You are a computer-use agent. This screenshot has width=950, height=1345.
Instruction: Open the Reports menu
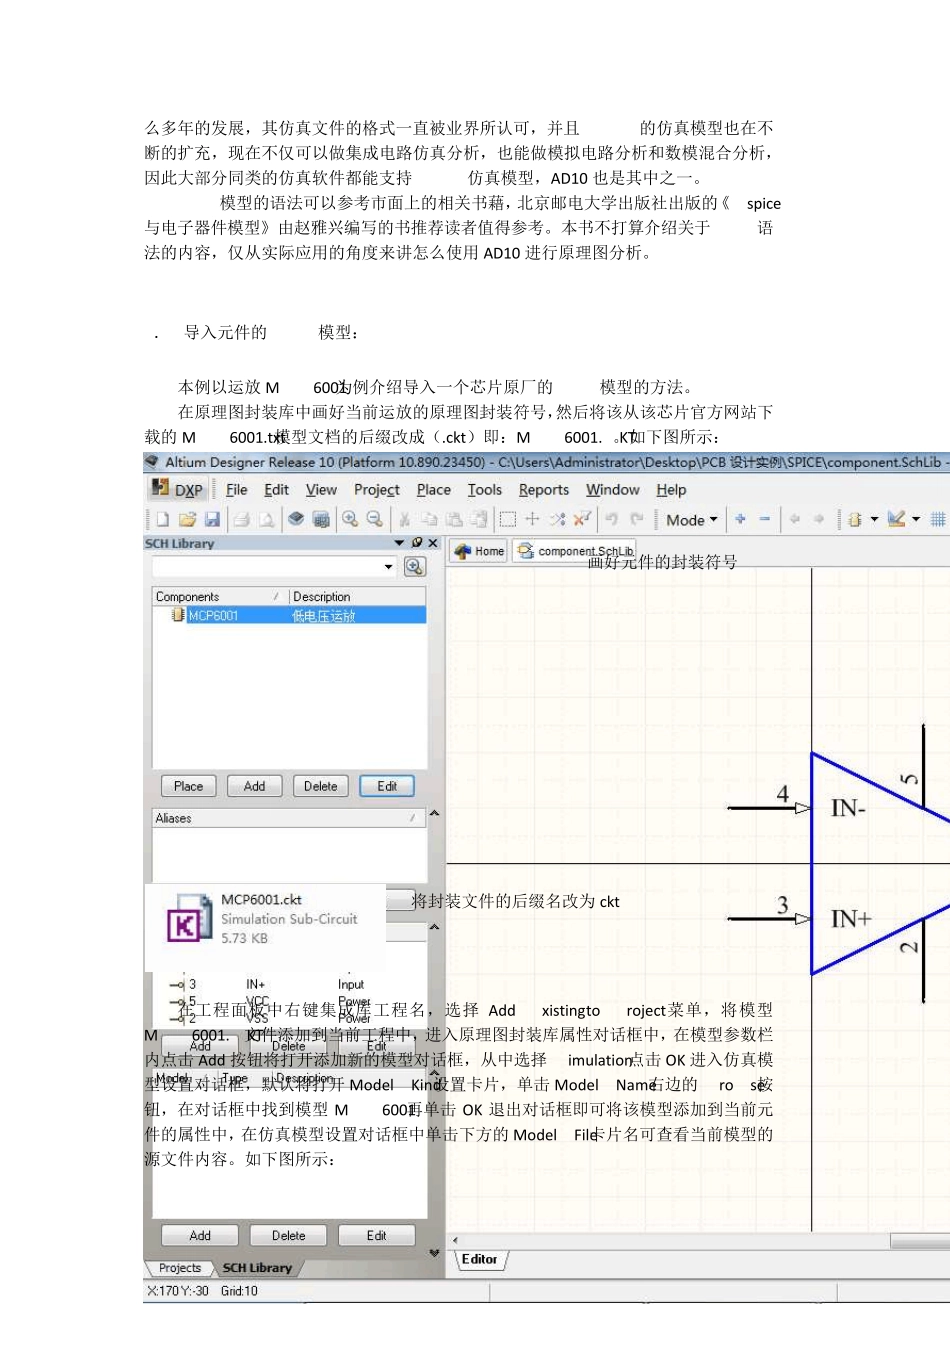(x=543, y=490)
